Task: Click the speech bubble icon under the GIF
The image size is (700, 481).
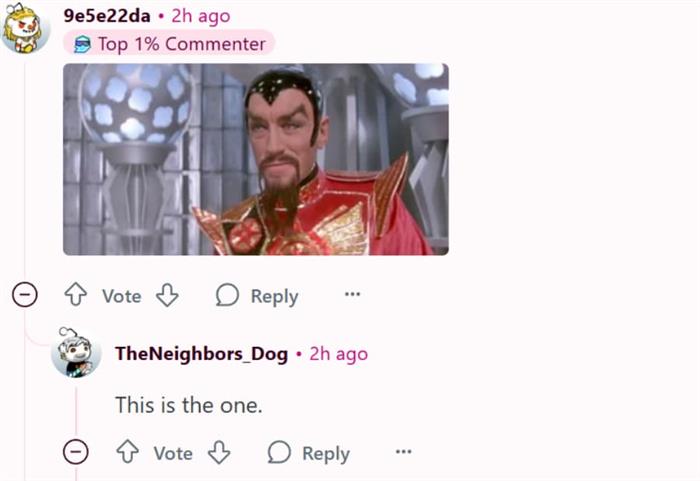Action: (x=227, y=295)
